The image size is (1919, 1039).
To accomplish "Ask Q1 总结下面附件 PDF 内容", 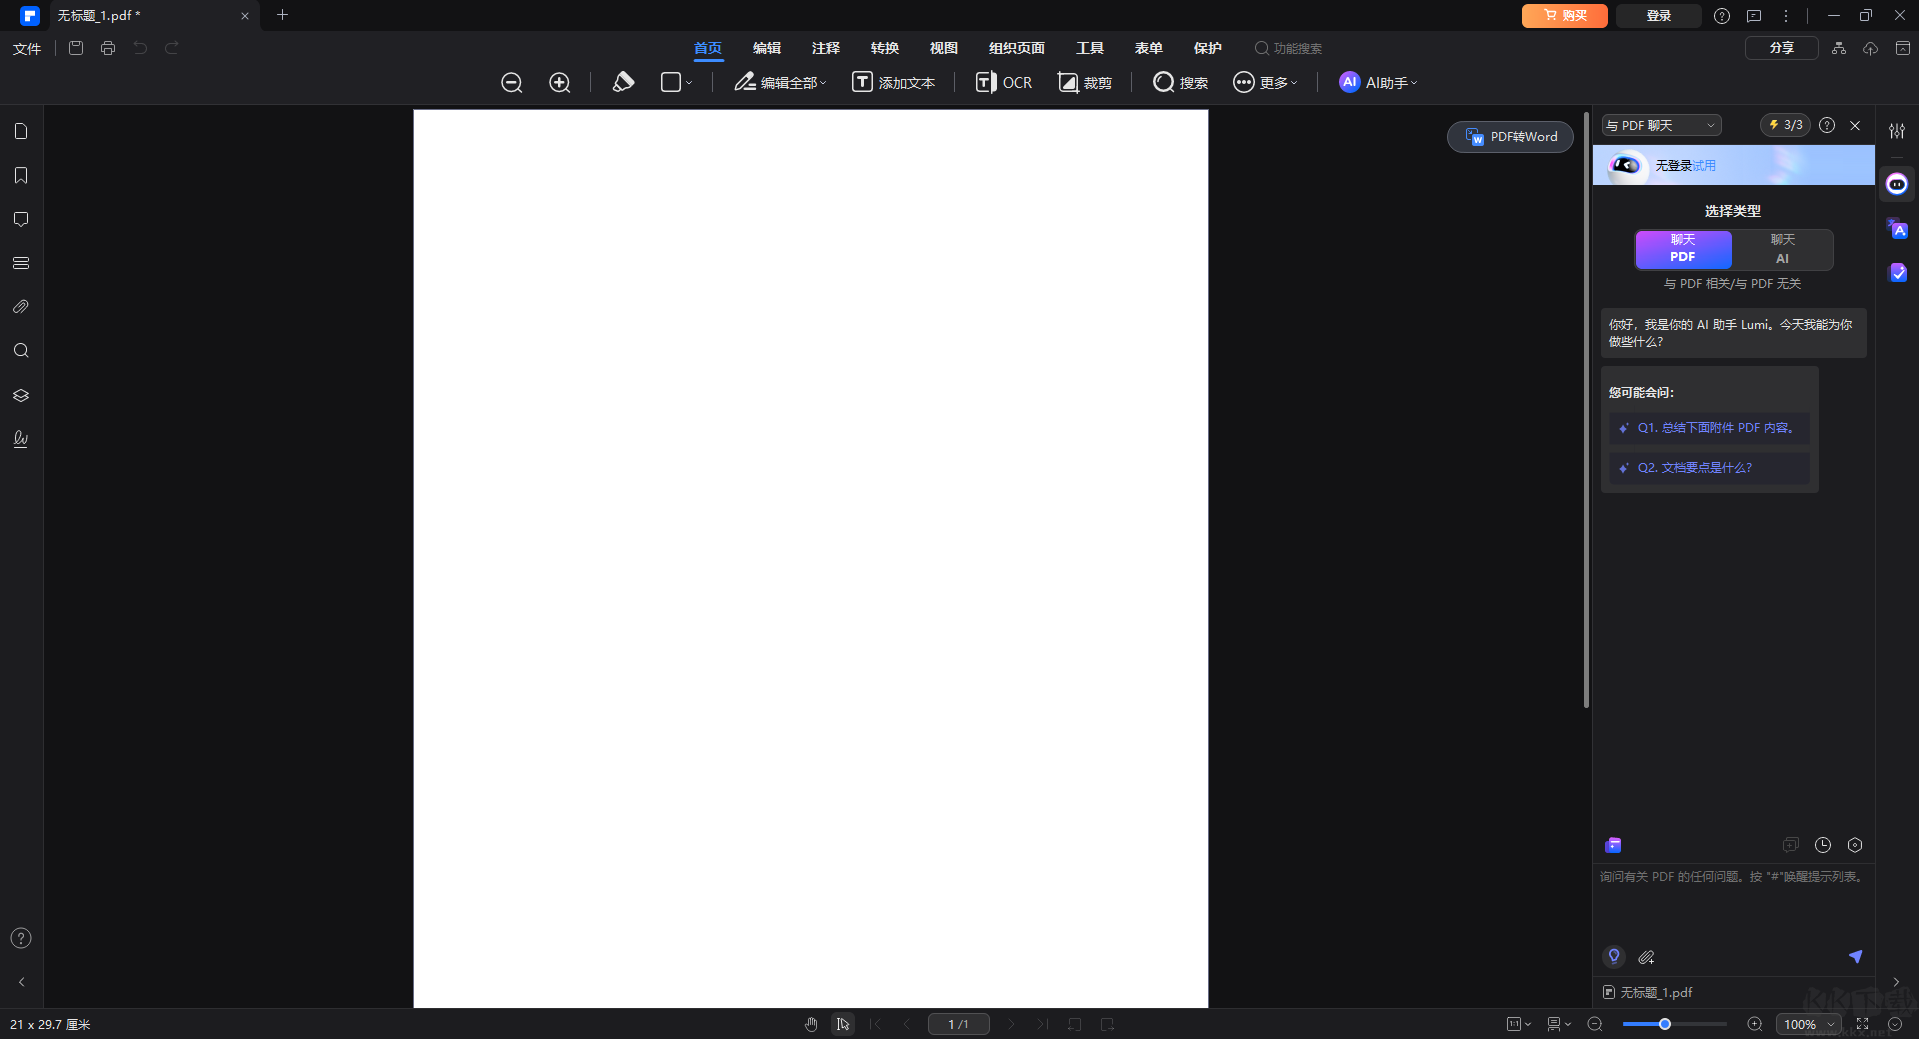I will tap(1709, 427).
